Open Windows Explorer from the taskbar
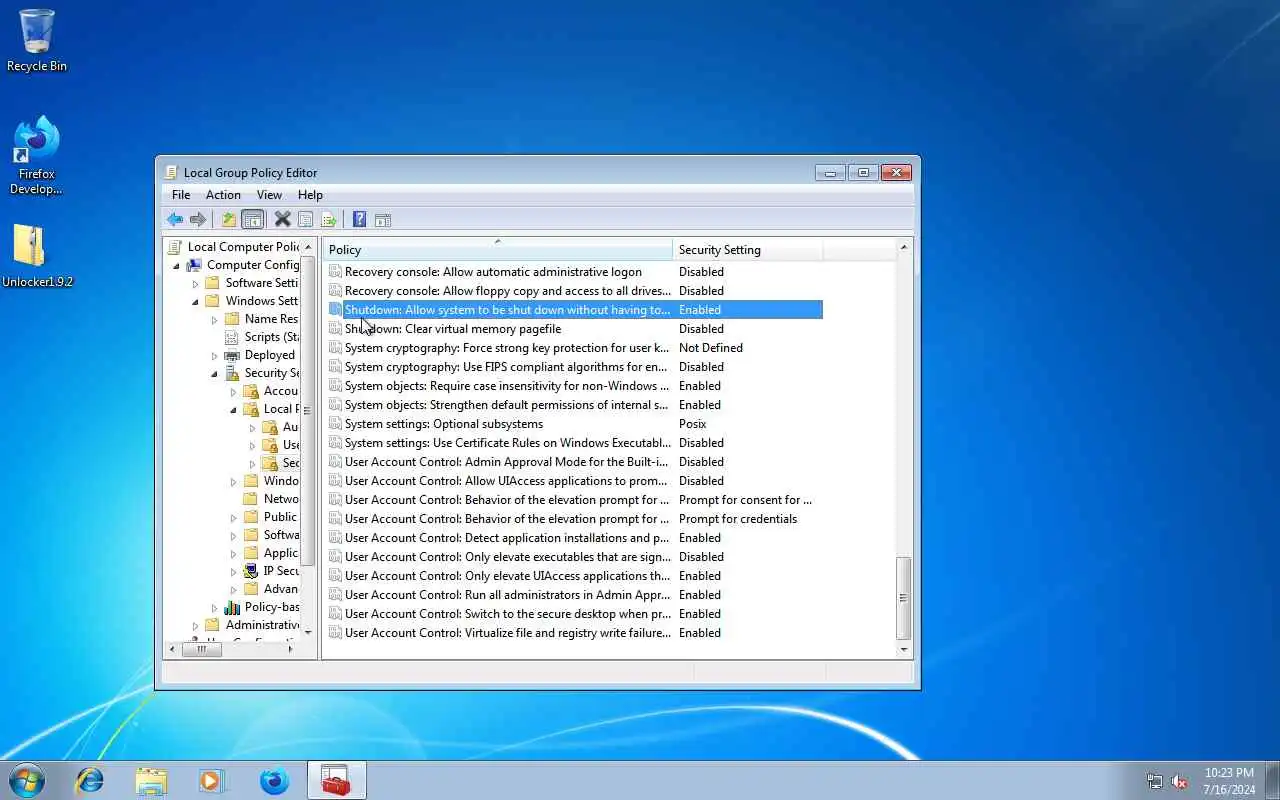1280x800 pixels. point(151,780)
